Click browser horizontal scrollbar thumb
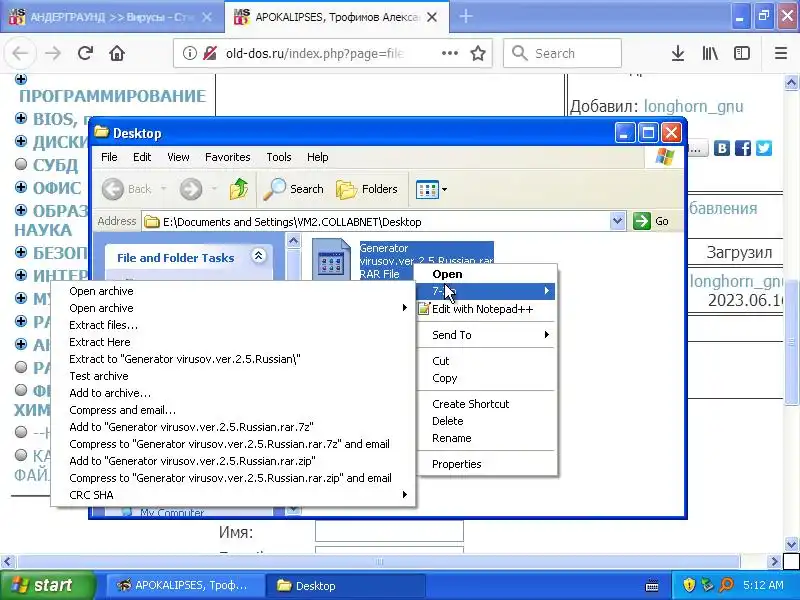 [x=379, y=562]
